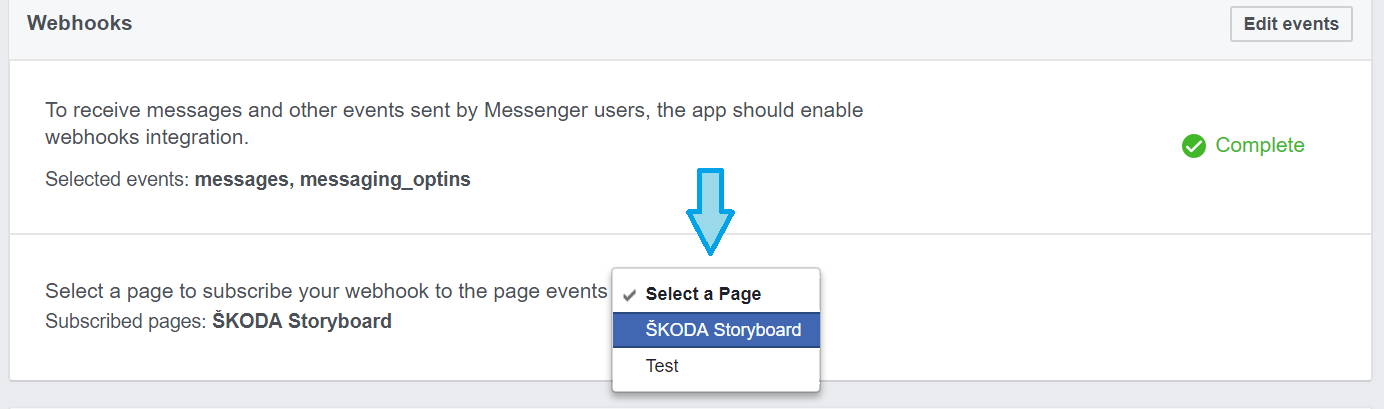
Task: Choose ŠKODA Storyboard from the page dropdown
Action: pos(716,330)
